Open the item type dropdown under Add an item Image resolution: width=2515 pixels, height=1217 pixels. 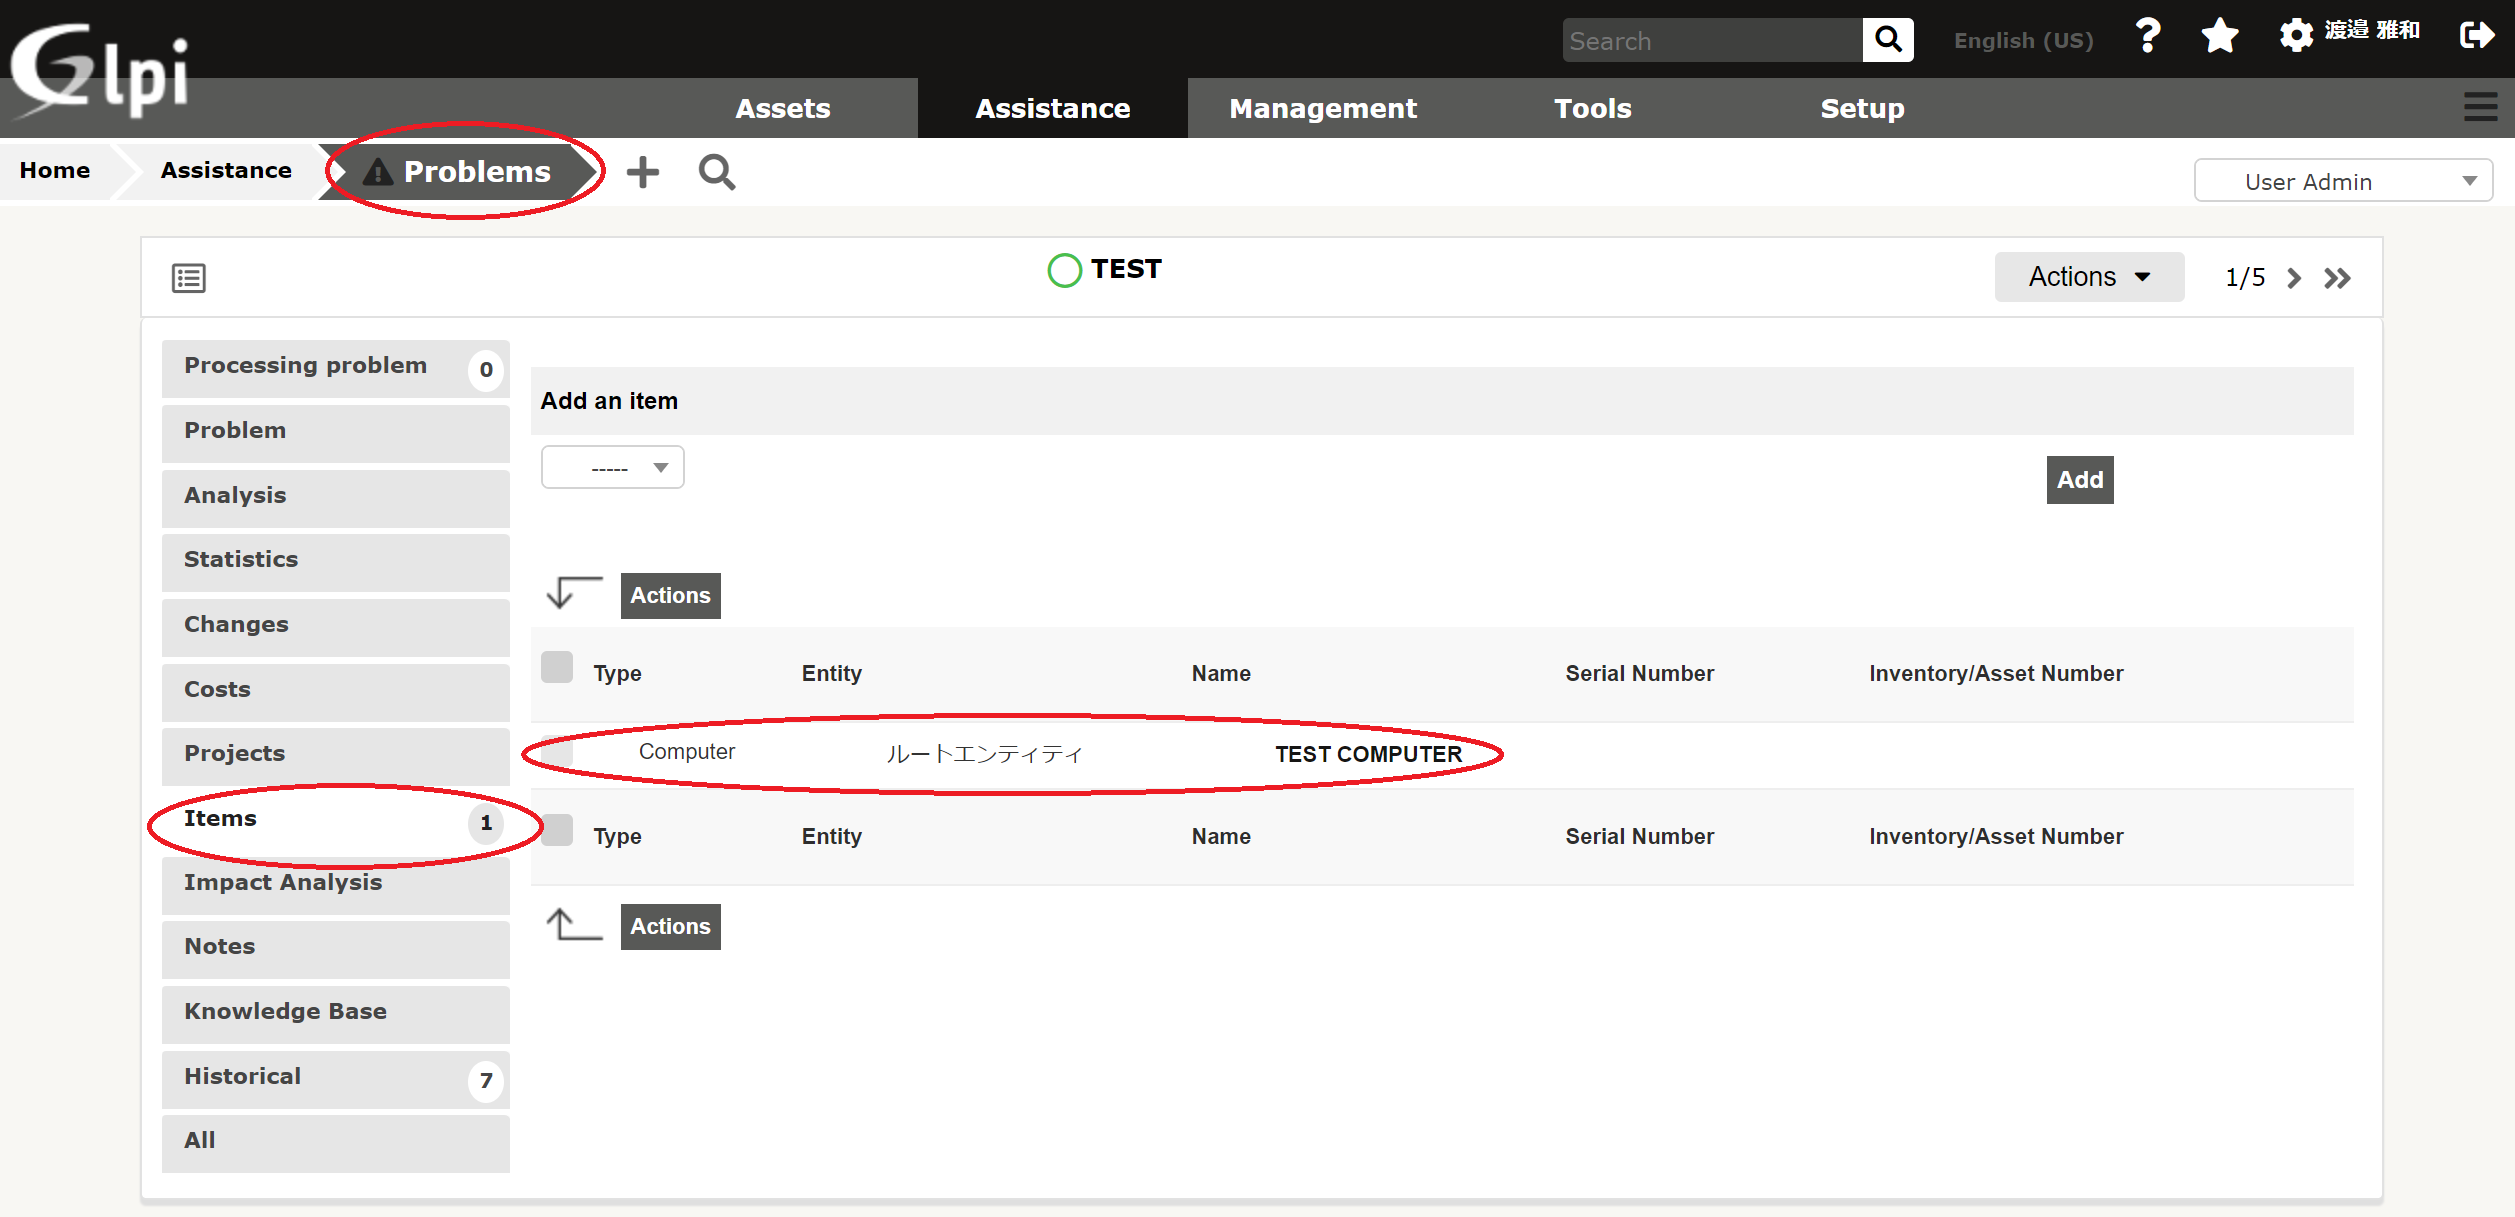point(612,466)
